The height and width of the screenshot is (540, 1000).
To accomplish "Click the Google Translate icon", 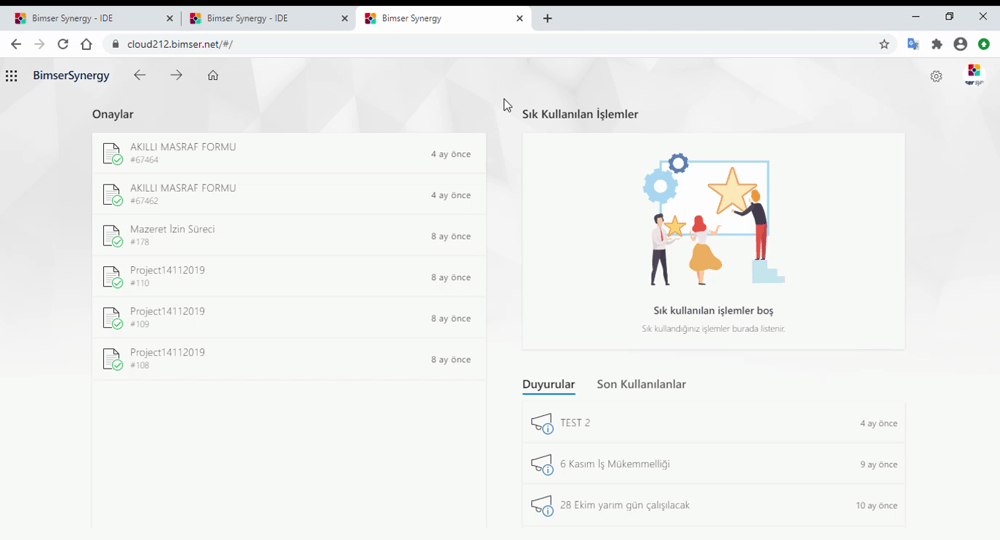I will tap(912, 44).
